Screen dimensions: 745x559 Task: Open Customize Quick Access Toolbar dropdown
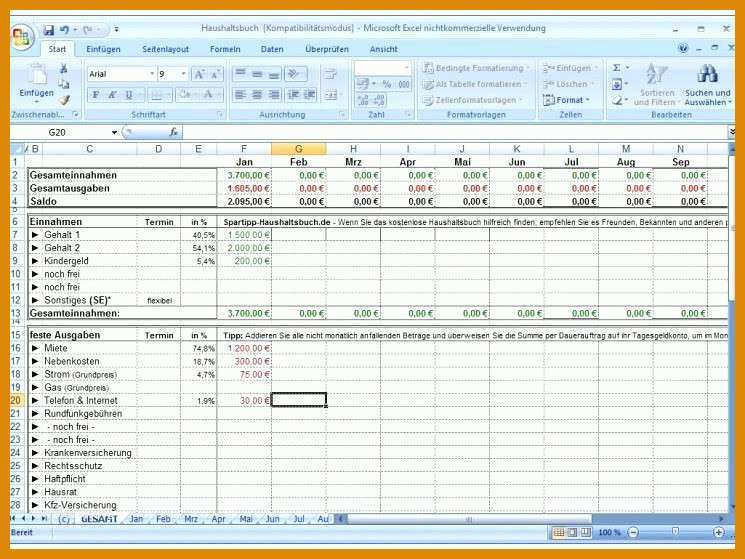[116, 29]
